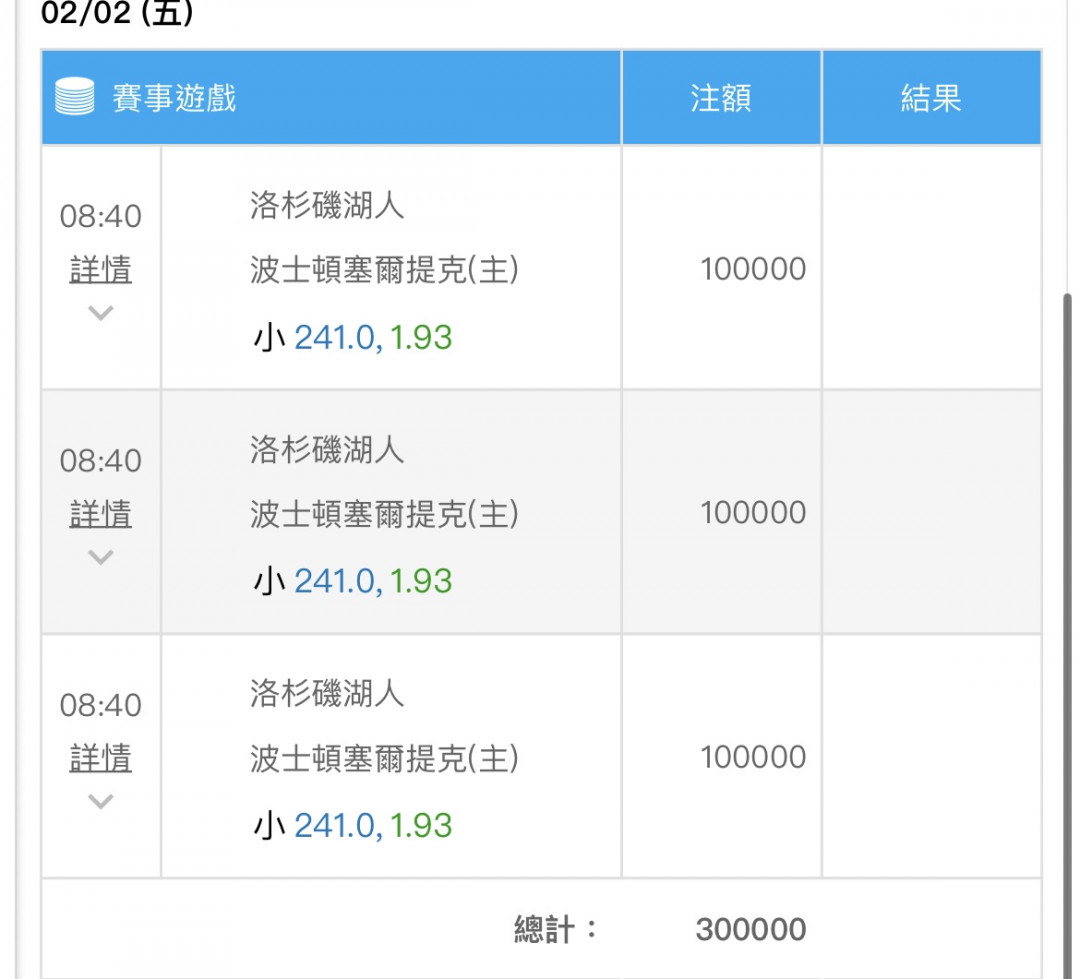
Task: Click 洛杉磯湖人 in the first row
Action: pyautogui.click(x=327, y=205)
